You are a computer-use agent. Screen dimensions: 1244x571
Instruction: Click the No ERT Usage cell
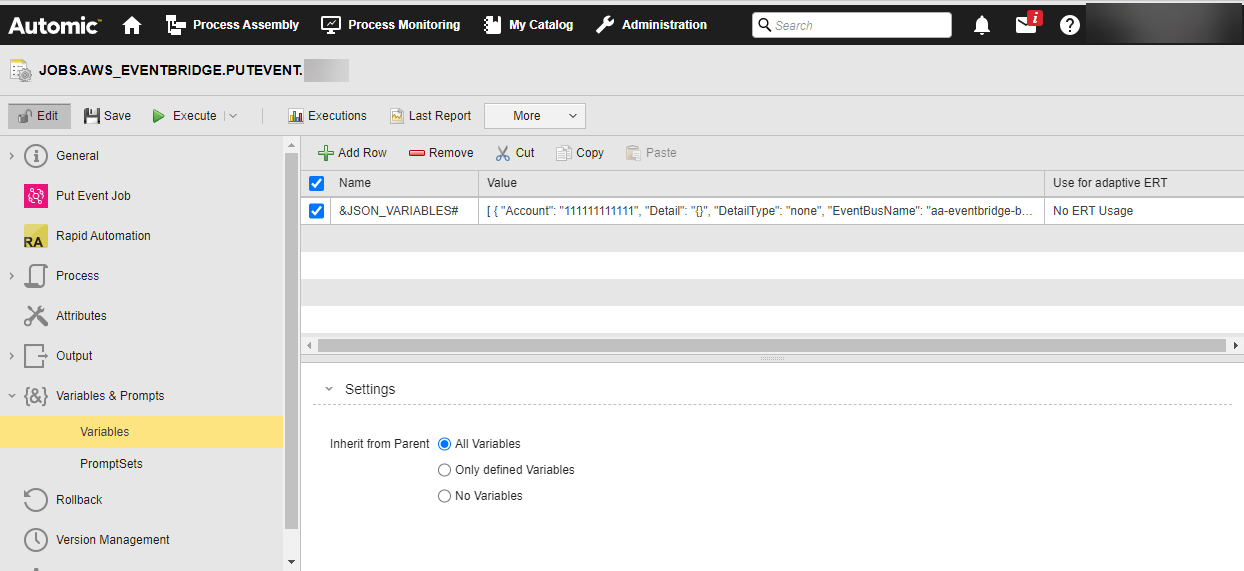pos(1144,211)
